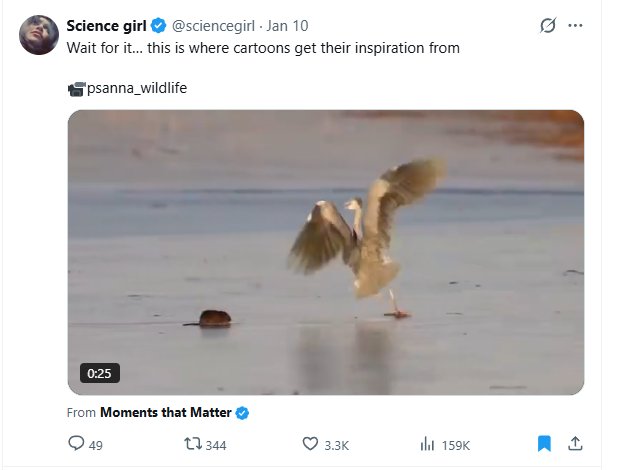This screenshot has width=632, height=470.
Task: Click the tweet text starting 'Wait for it'
Action: [x=263, y=47]
